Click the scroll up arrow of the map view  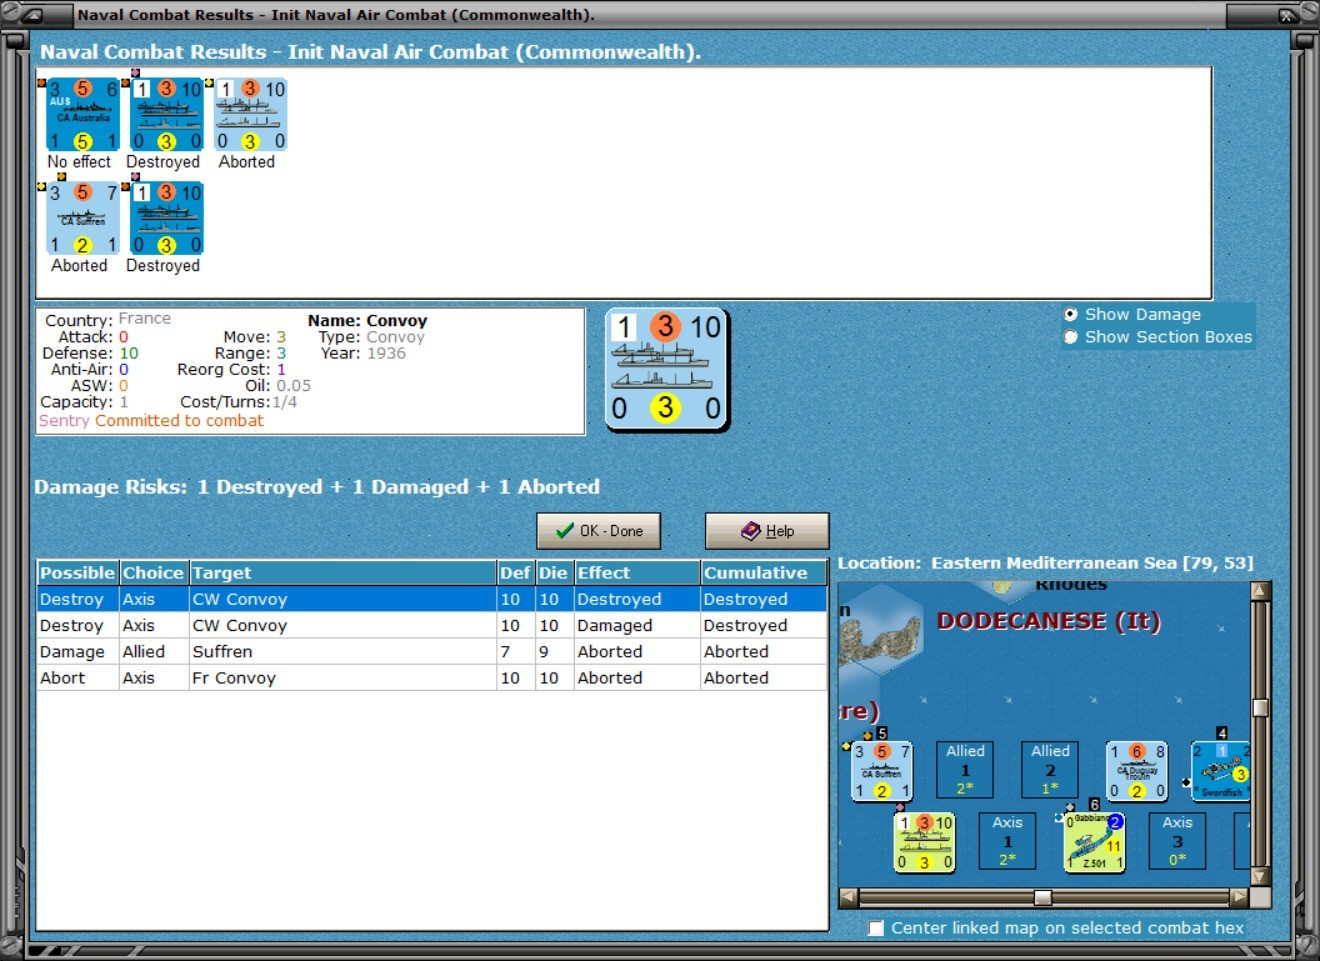(1260, 591)
